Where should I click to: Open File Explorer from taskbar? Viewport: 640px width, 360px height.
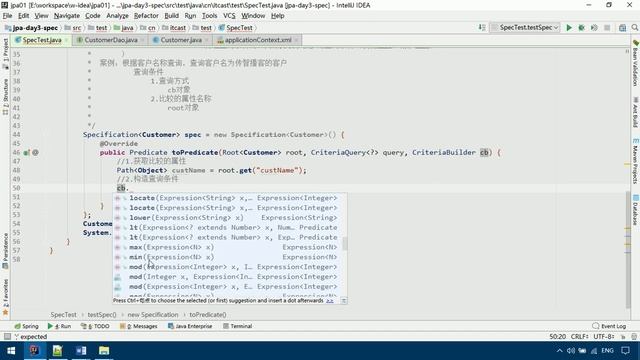tap(104, 351)
